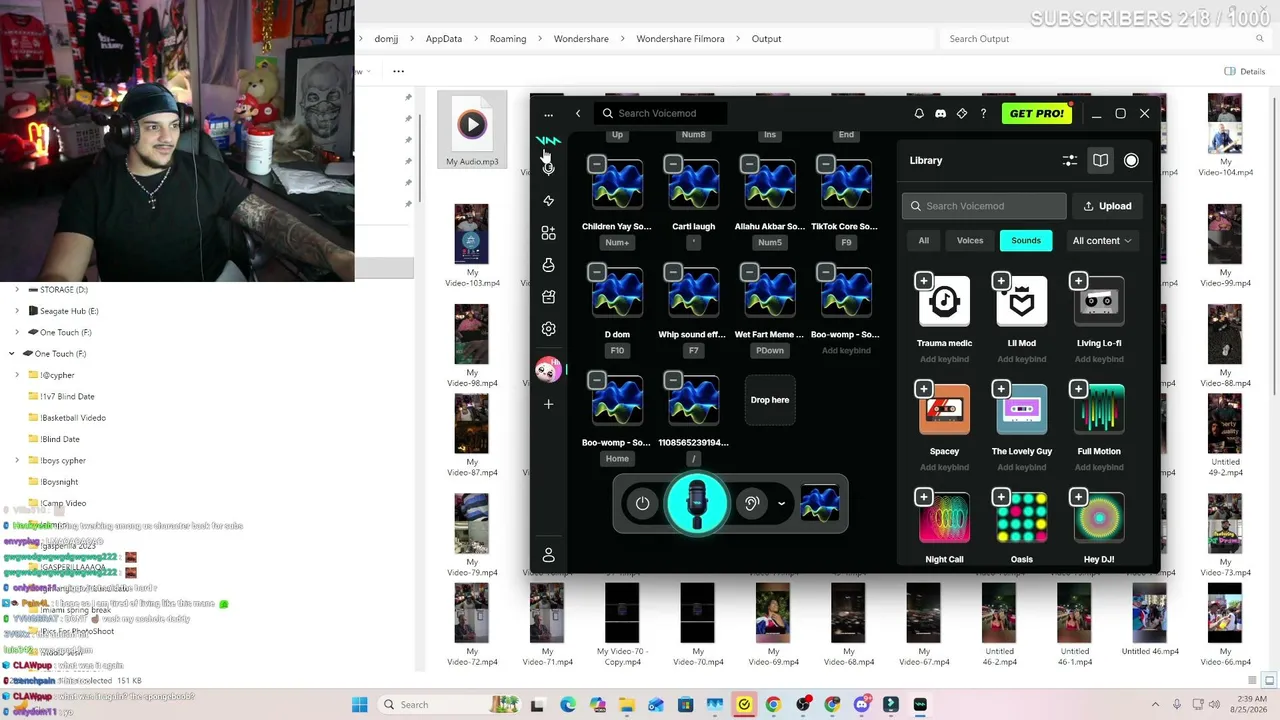Remove Carti laugh sound from soundboard
Image resolution: width=1280 pixels, height=720 pixels.
pos(673,164)
